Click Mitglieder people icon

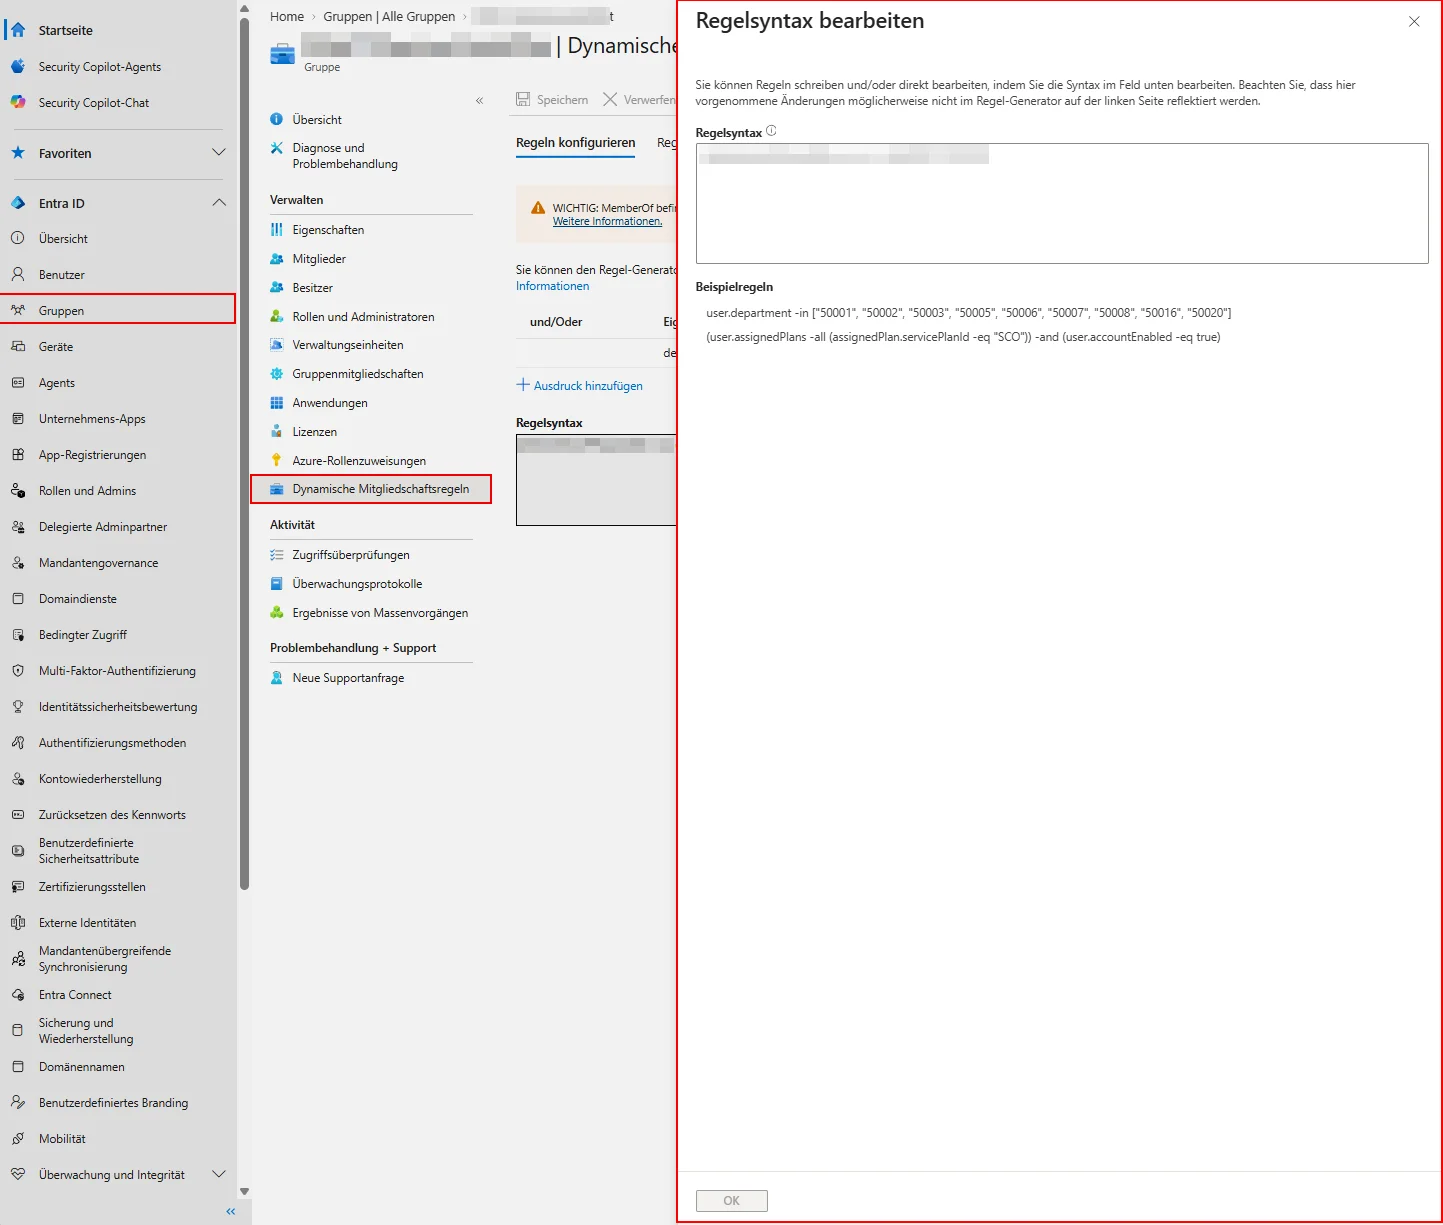pyautogui.click(x=277, y=258)
